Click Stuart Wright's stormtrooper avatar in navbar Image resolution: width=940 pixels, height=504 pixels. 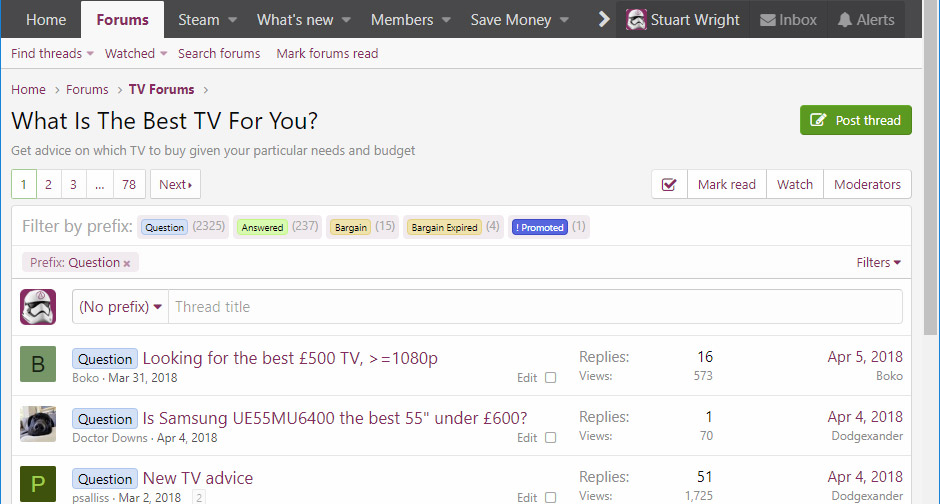coord(635,20)
